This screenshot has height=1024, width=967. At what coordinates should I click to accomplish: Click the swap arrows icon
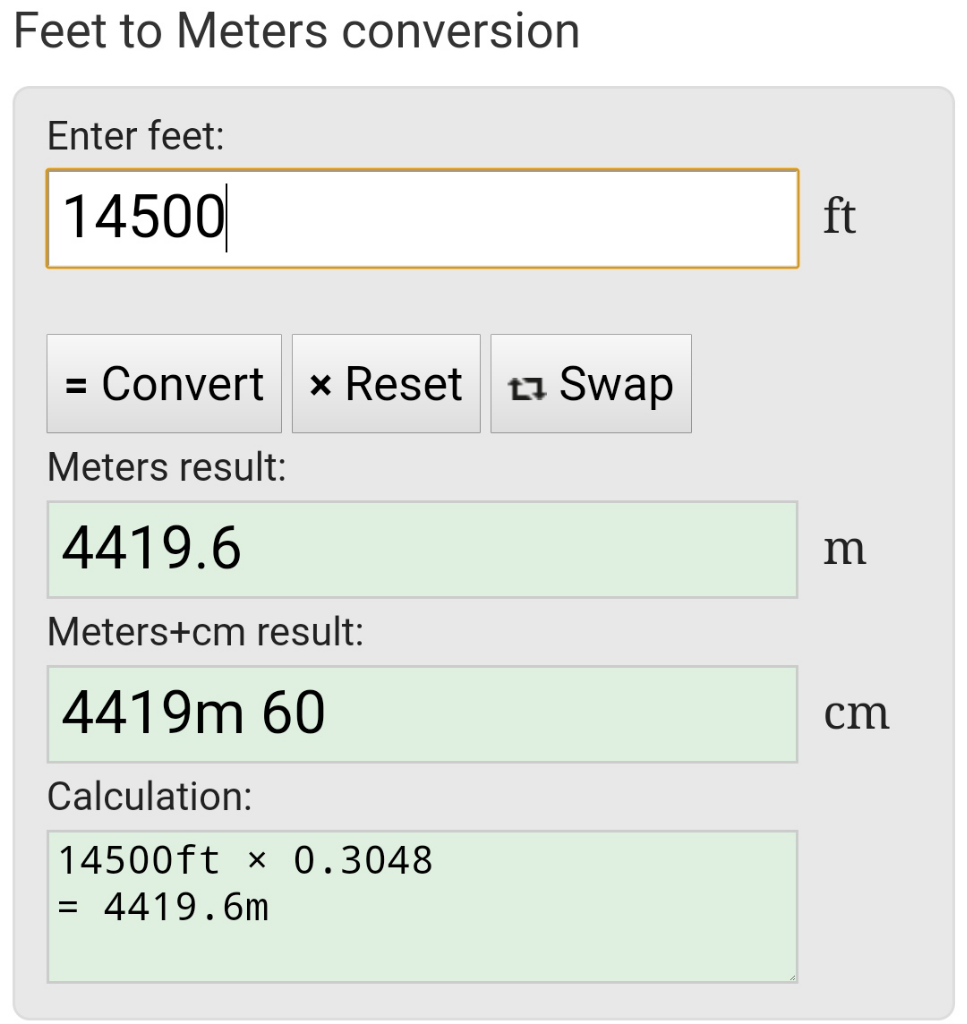(x=526, y=388)
